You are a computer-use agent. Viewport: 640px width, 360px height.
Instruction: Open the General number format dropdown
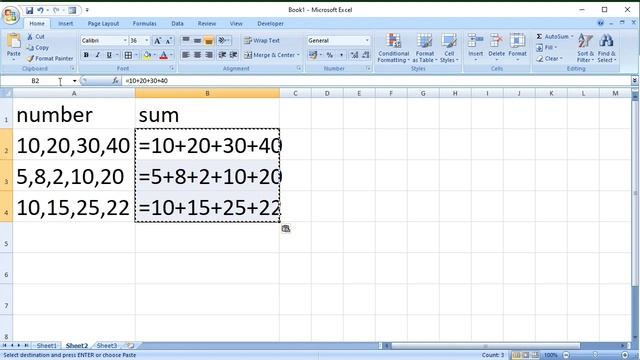tap(367, 40)
